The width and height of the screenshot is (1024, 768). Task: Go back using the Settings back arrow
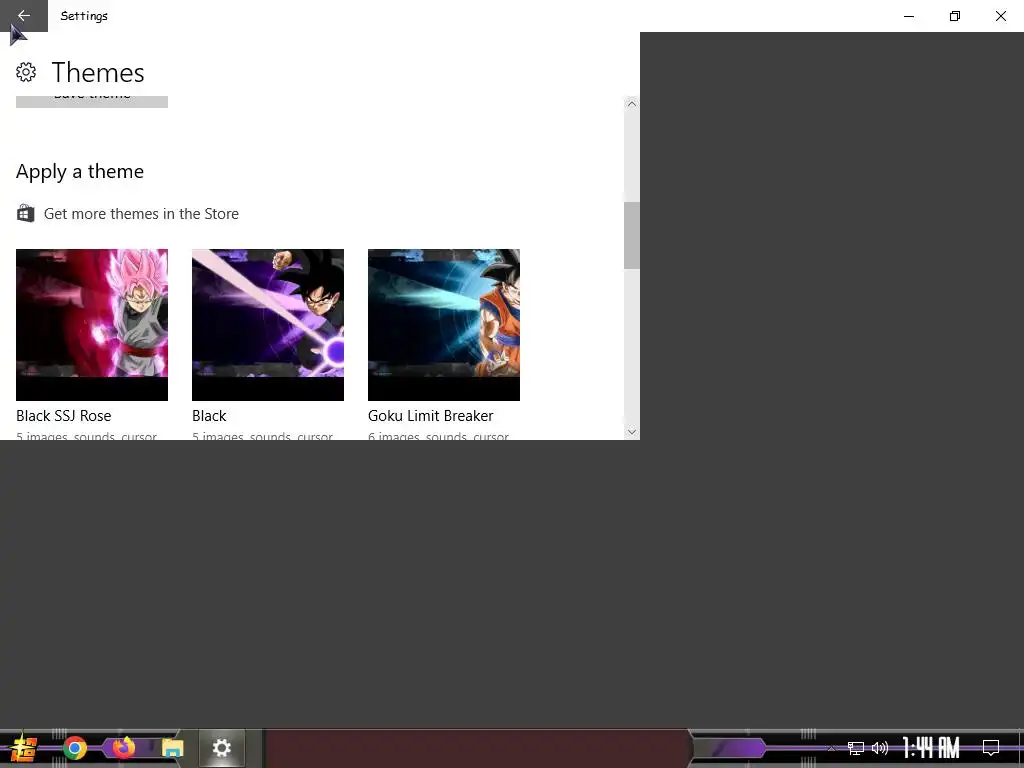[24, 16]
